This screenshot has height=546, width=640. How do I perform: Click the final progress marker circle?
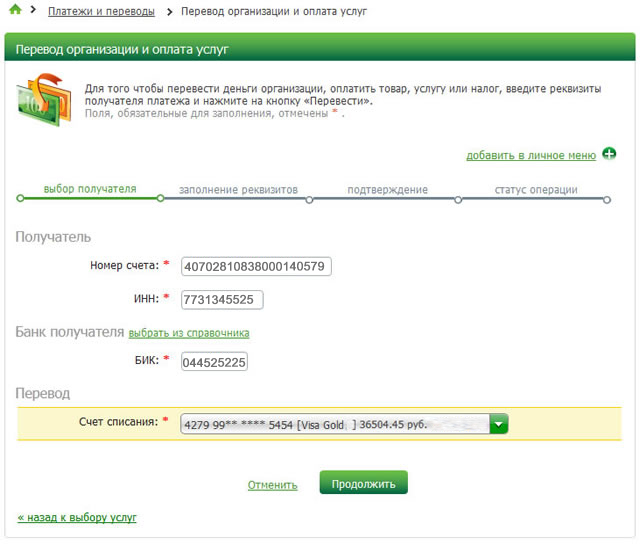coord(607,200)
